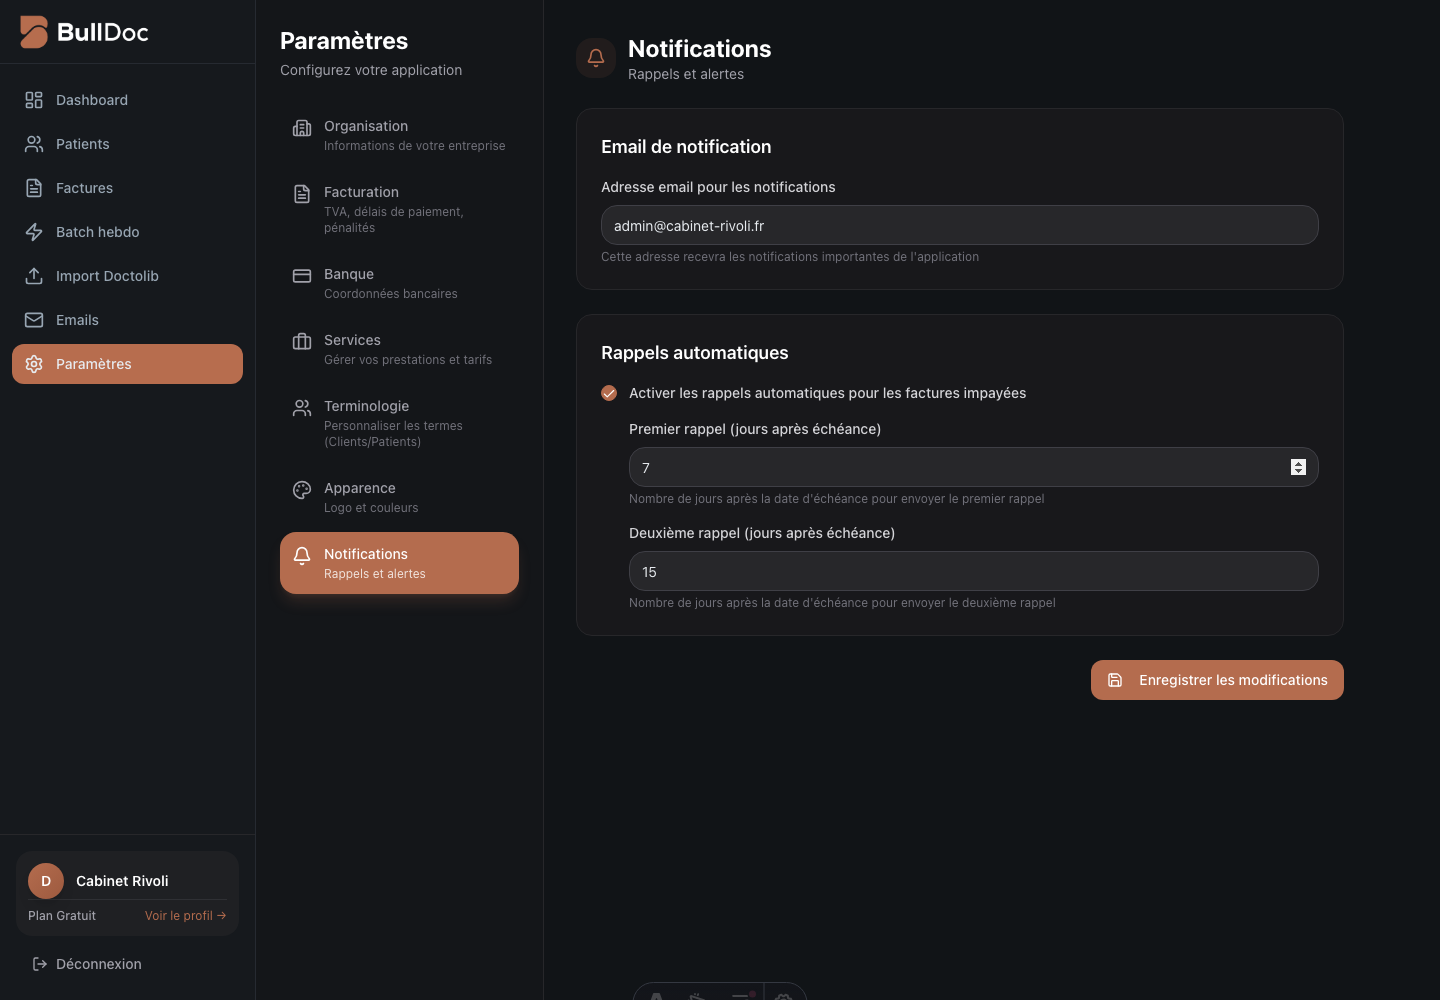Open Organisation settings tab
This screenshot has width=1440, height=1000.
[x=399, y=135]
